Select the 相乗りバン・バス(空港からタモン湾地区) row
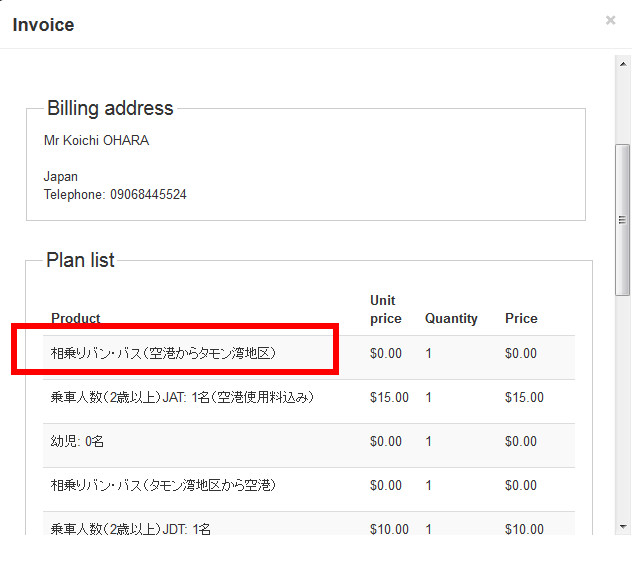The width and height of the screenshot is (632, 561). coord(163,353)
